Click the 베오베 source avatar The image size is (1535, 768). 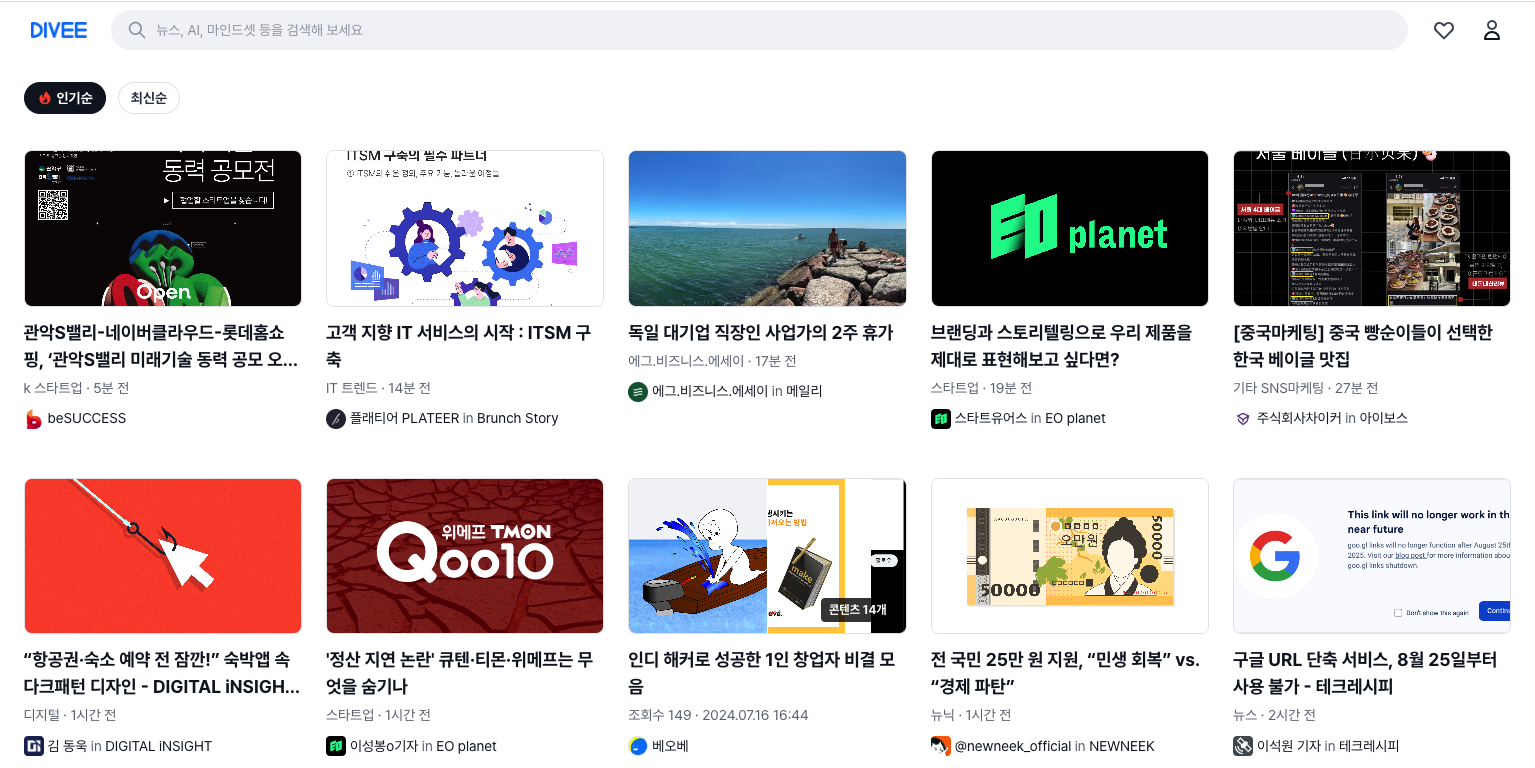pos(638,746)
